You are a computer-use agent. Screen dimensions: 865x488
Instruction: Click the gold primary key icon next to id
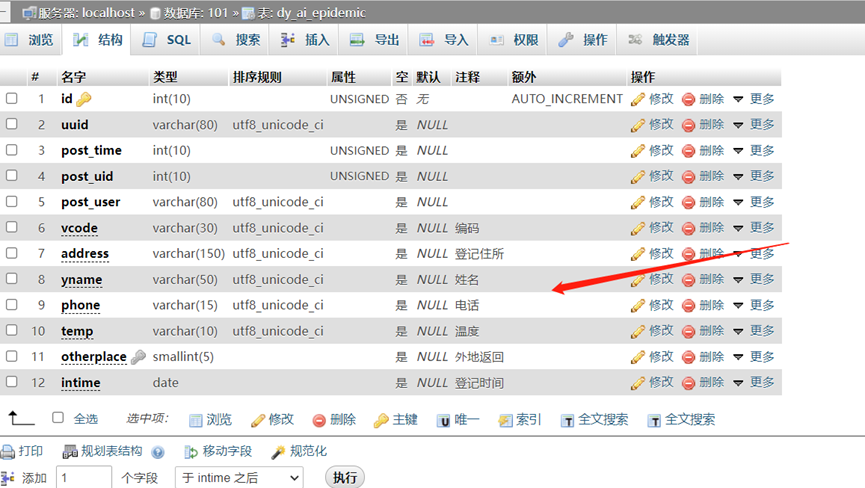84,99
